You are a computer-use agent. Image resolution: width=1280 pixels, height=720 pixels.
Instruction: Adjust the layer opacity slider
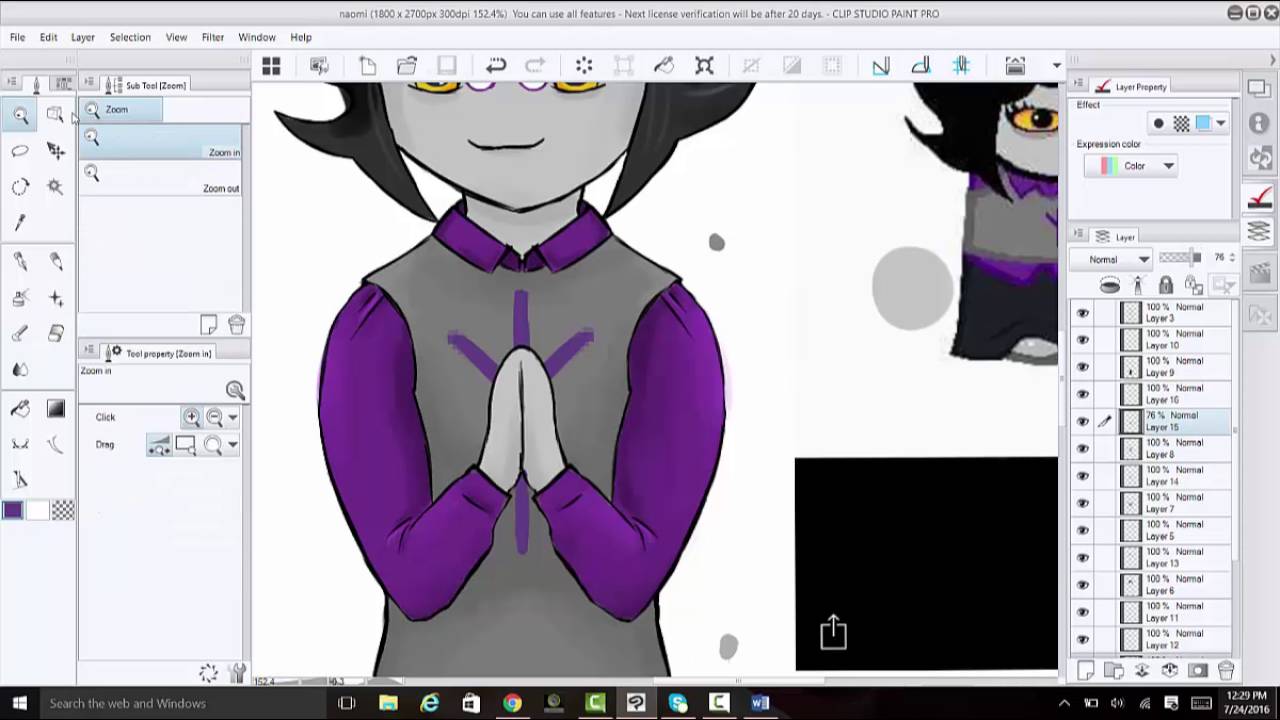[x=1180, y=258]
